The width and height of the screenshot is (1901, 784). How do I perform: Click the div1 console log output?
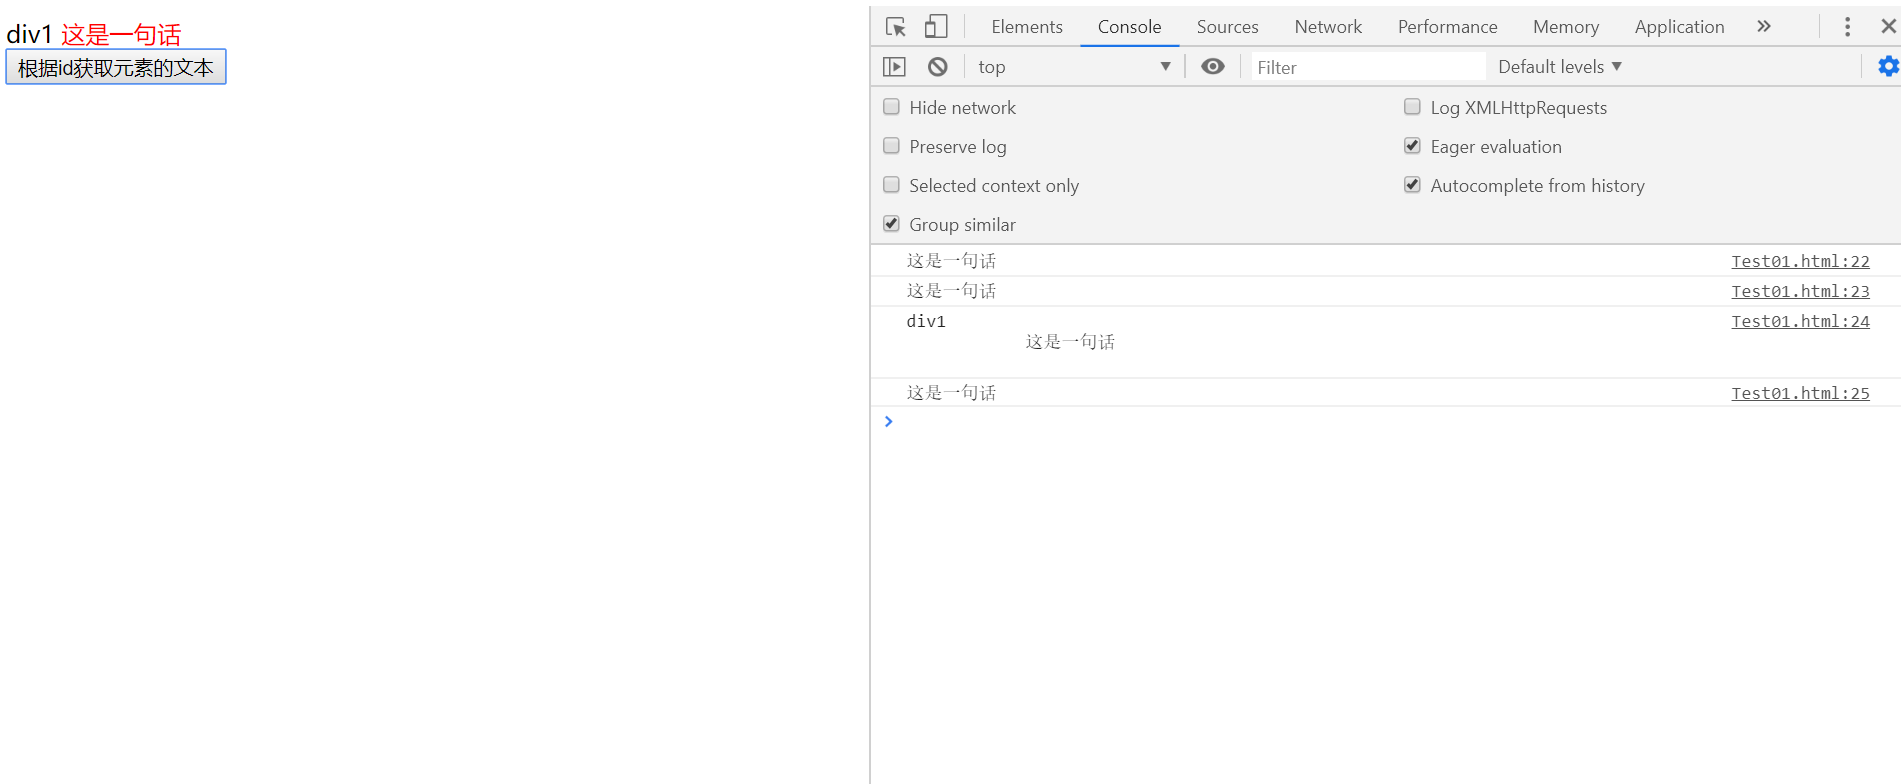pos(926,321)
